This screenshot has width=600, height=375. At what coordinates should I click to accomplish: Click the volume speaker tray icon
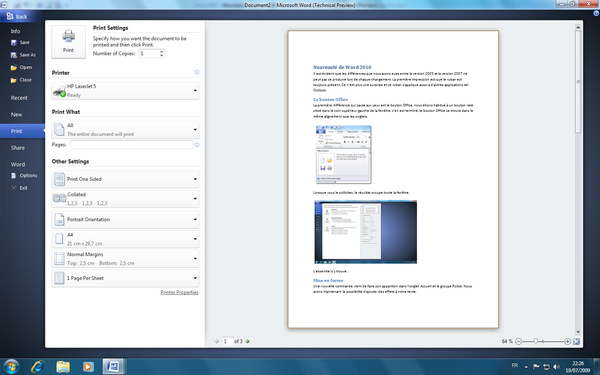[556, 367]
